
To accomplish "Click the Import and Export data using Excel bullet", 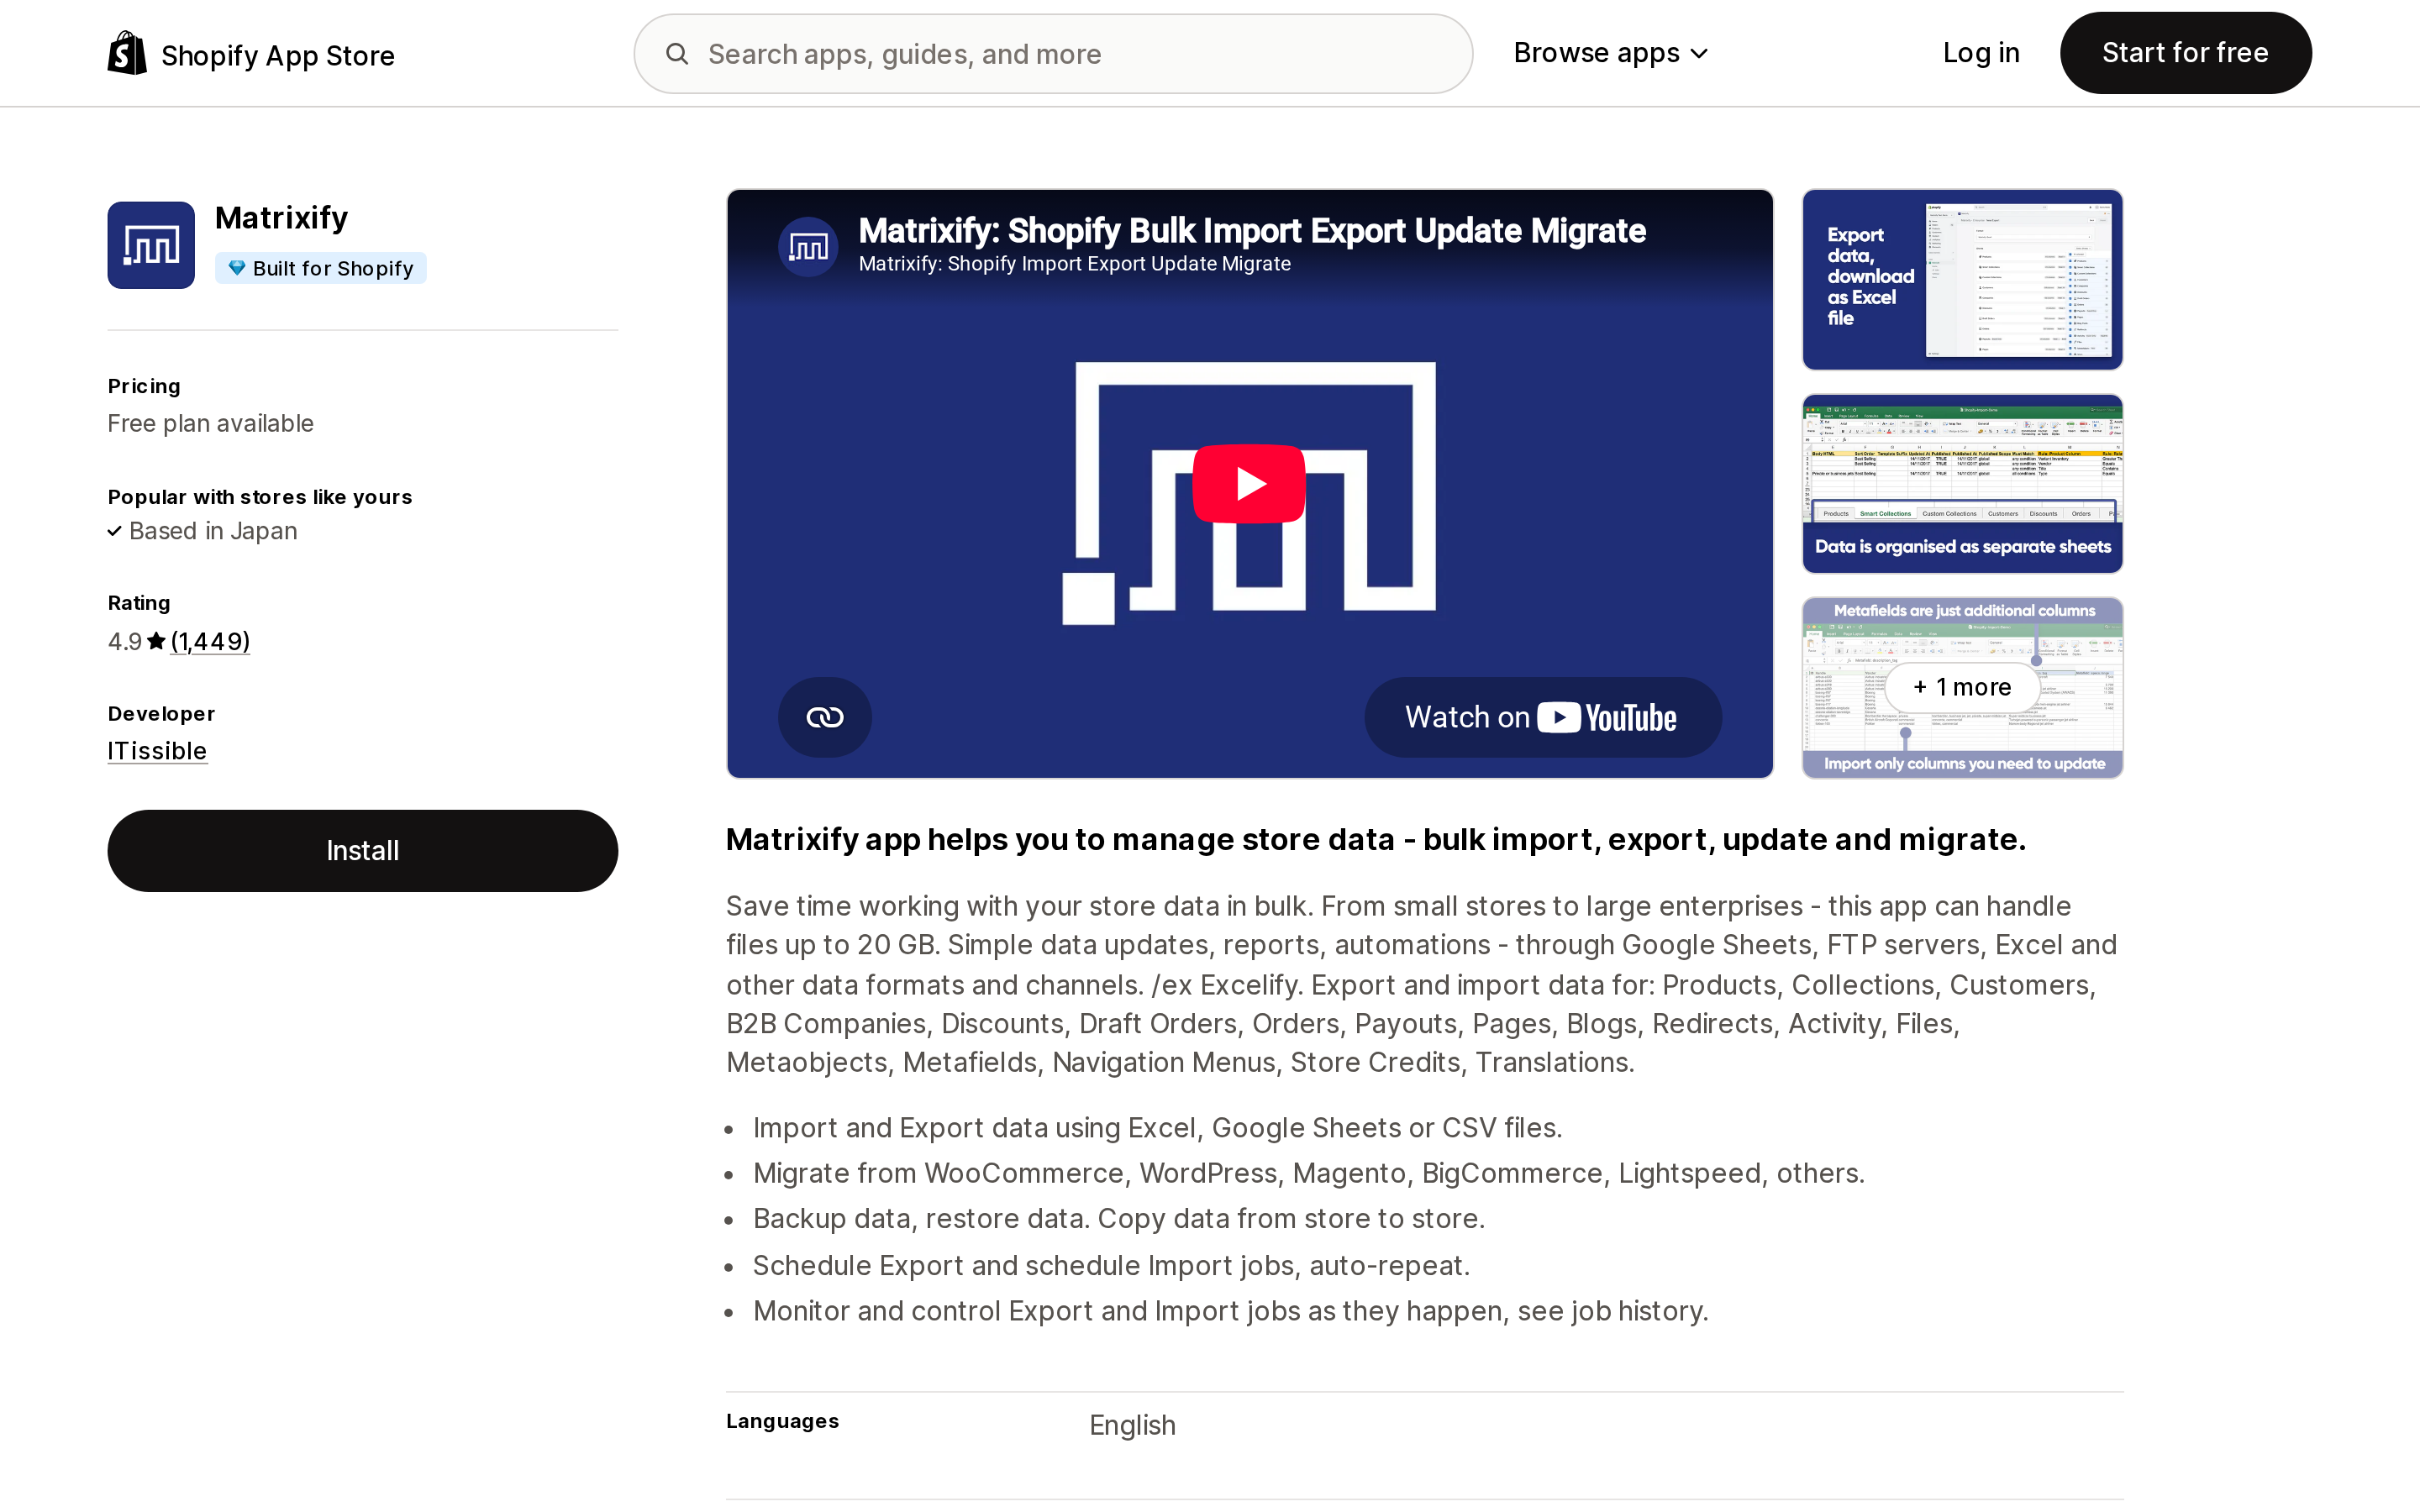I will pos(1157,1128).
